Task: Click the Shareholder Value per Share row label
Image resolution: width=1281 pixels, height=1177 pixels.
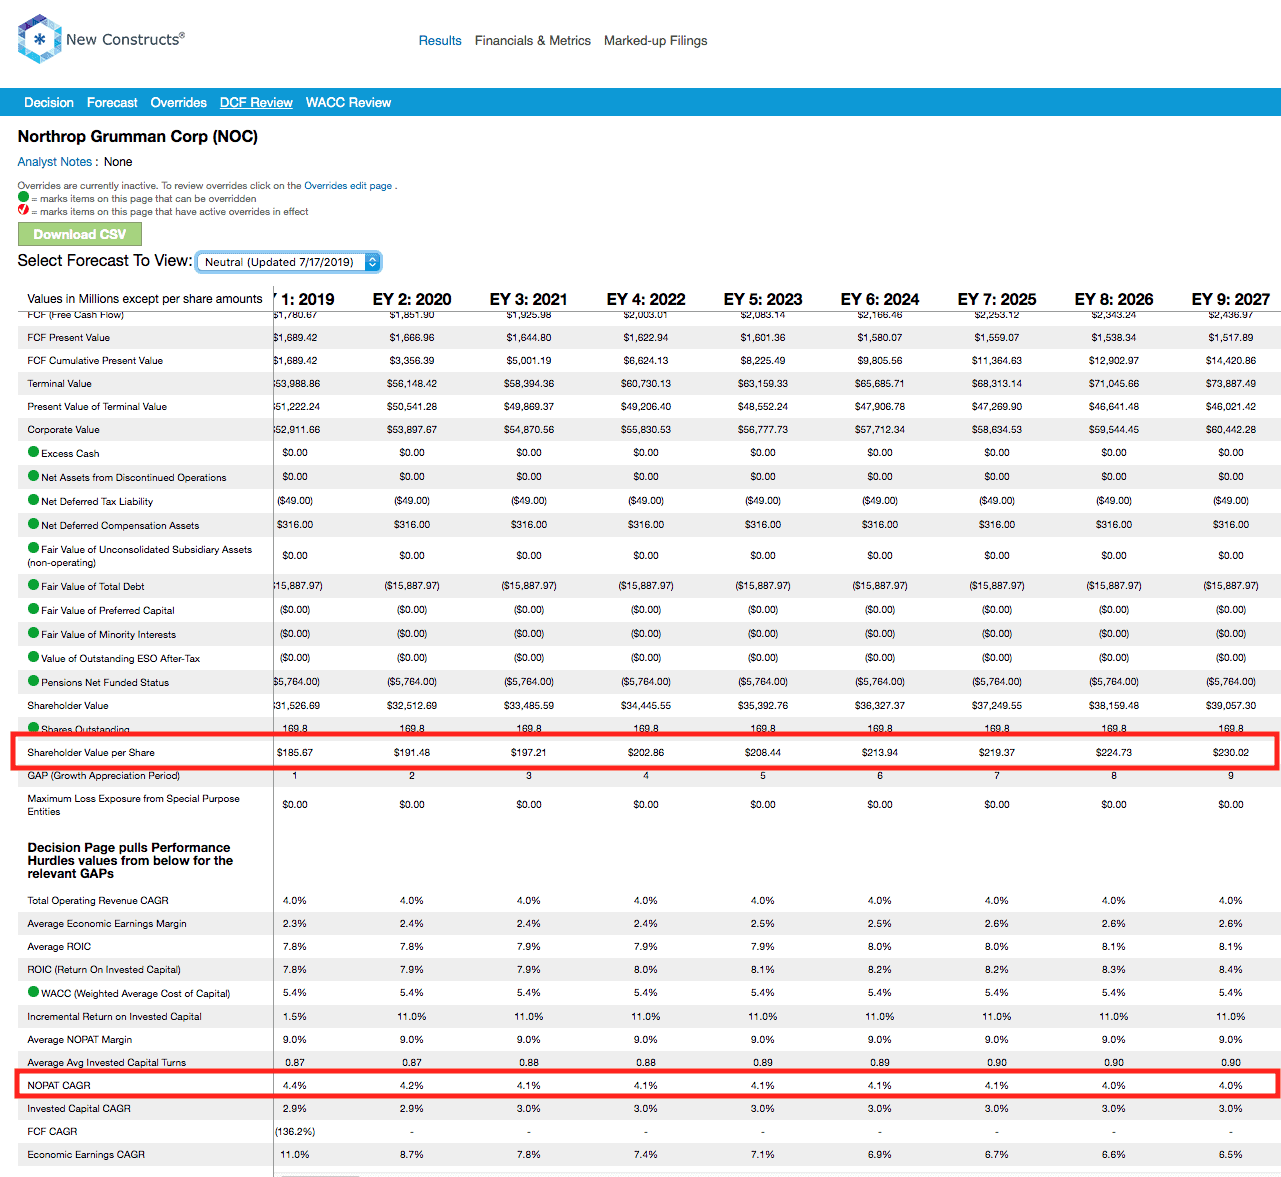Action: tap(91, 753)
